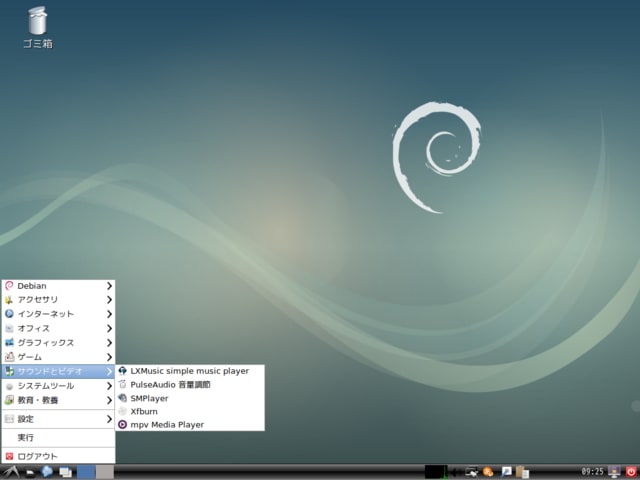The width and height of the screenshot is (640, 480).
Task: Click the magnifier tray icon
Action: (x=506, y=472)
